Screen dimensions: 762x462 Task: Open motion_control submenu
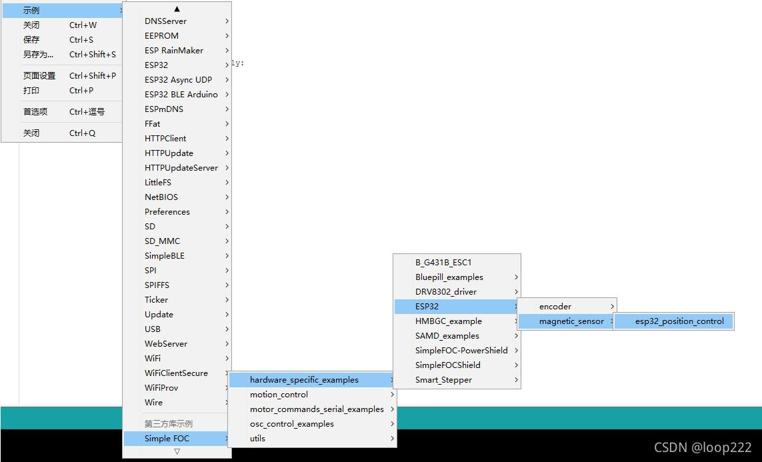tap(312, 394)
